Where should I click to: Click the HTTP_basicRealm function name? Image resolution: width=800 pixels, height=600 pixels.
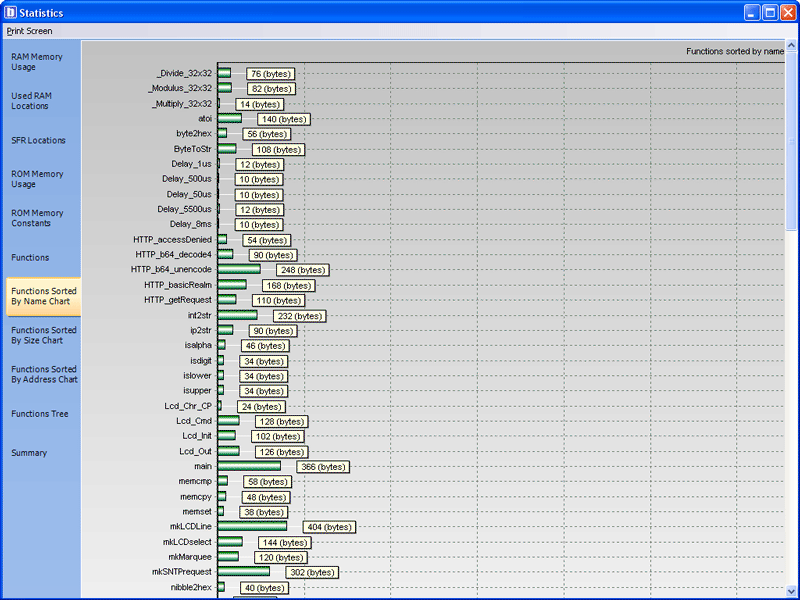point(178,285)
